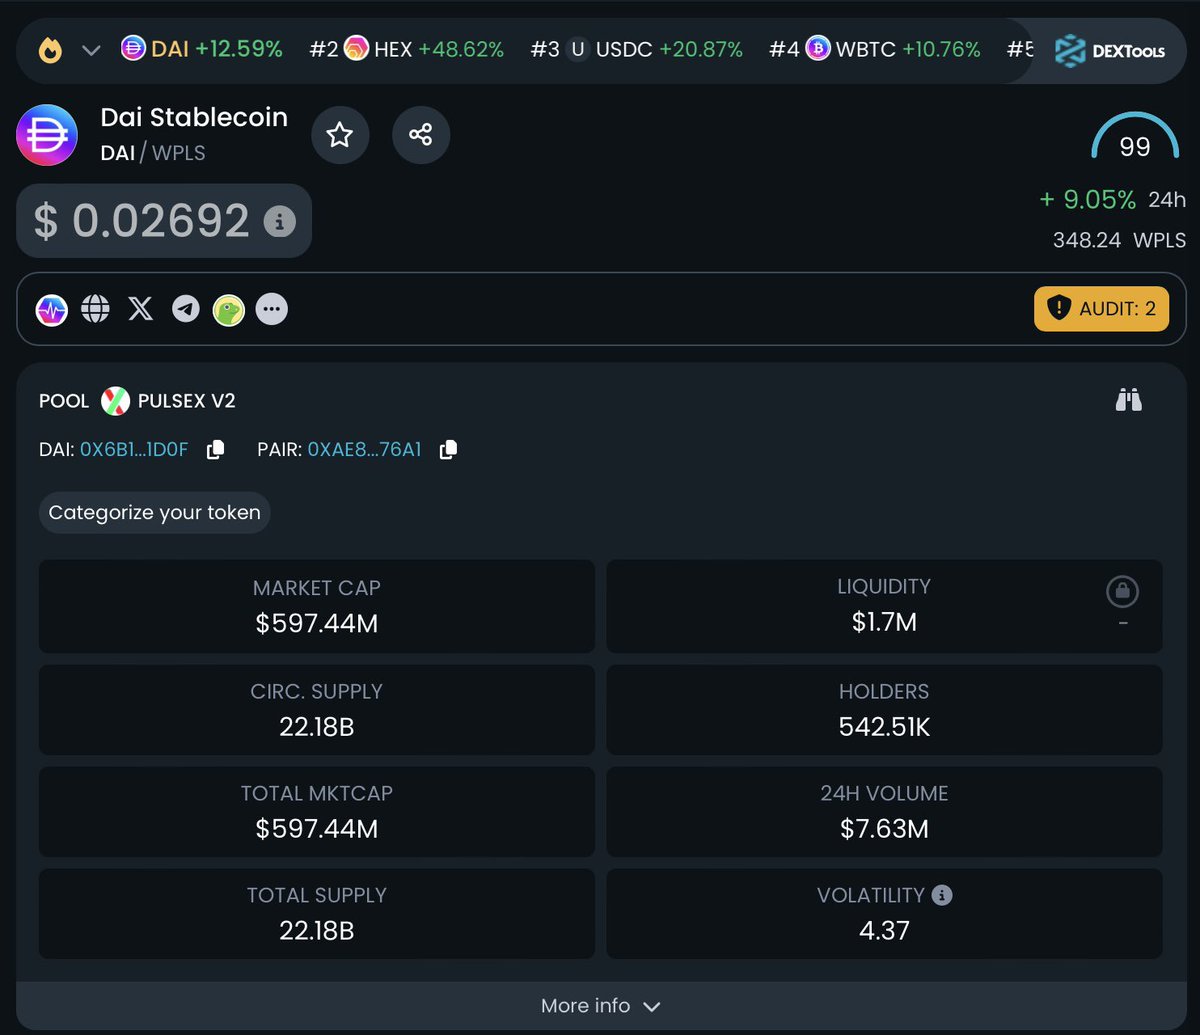Click the Circ. Supply 22.18B value

(x=317, y=727)
